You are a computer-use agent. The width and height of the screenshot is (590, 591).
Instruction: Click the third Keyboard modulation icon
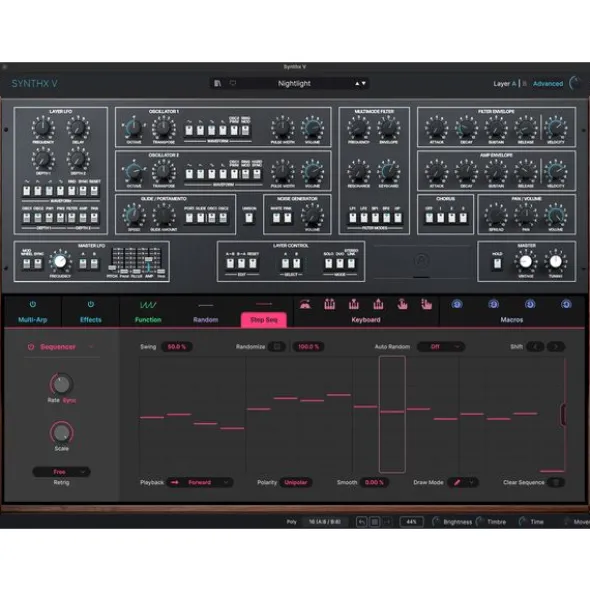point(354,305)
